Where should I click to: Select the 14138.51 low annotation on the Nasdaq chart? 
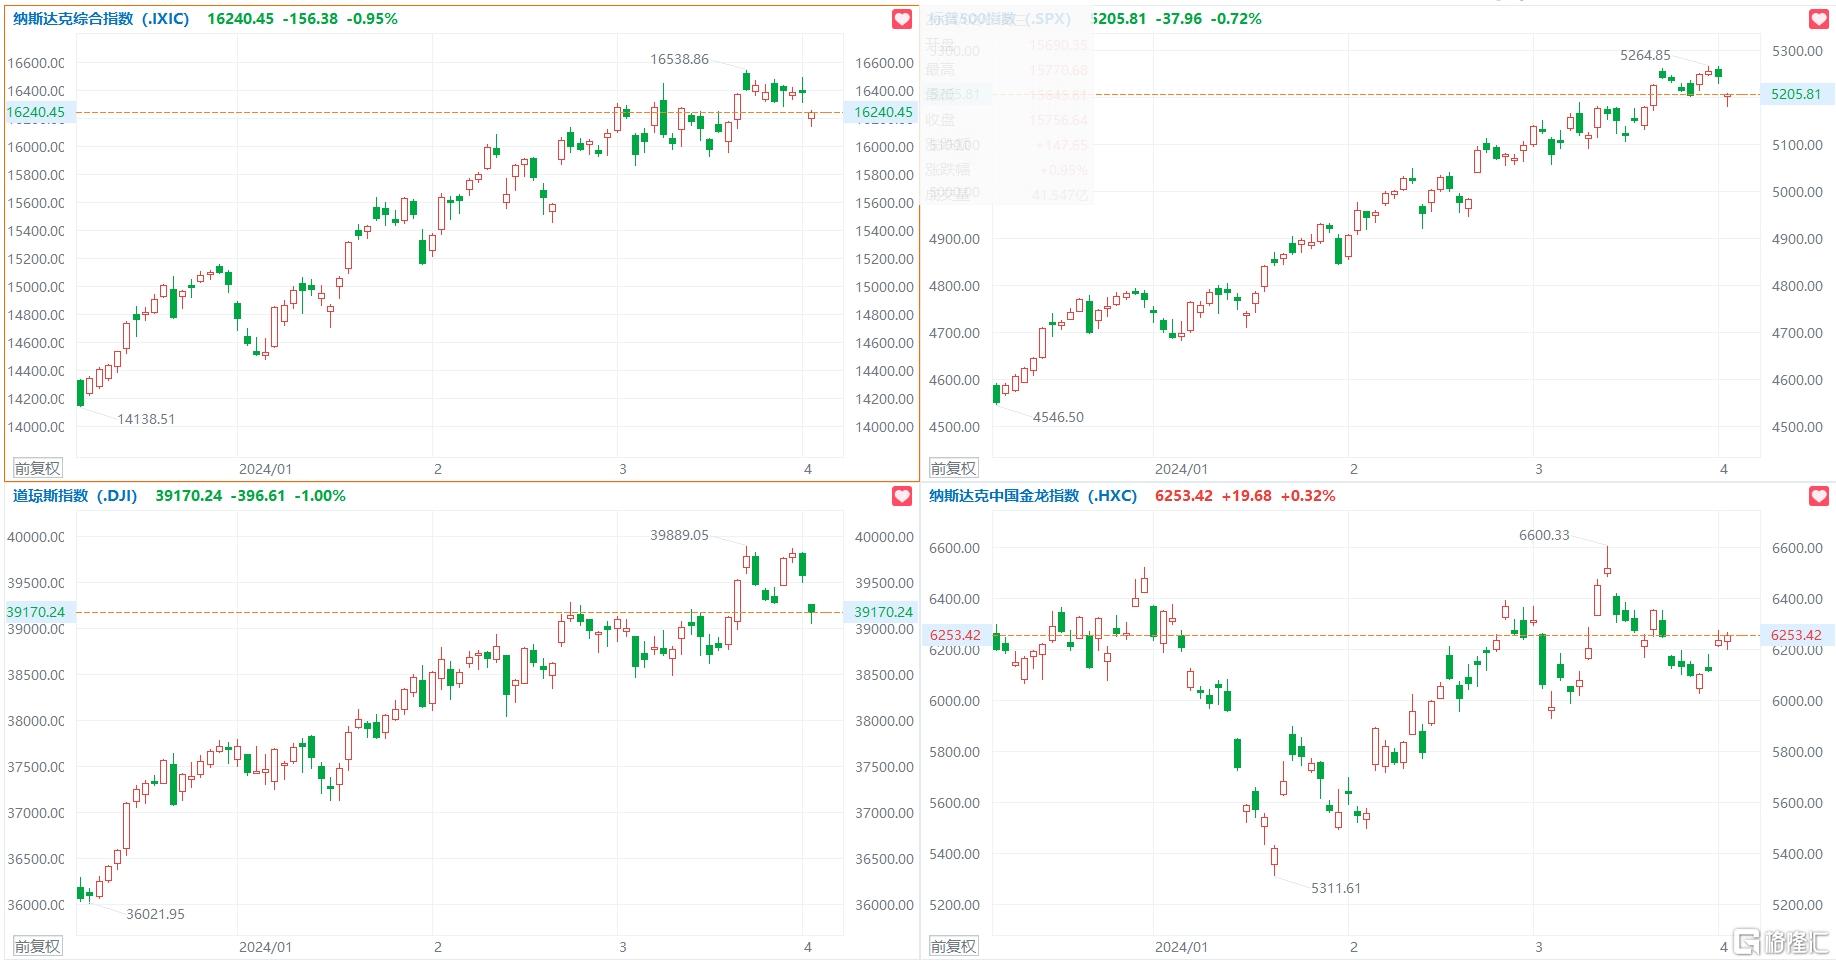point(146,419)
